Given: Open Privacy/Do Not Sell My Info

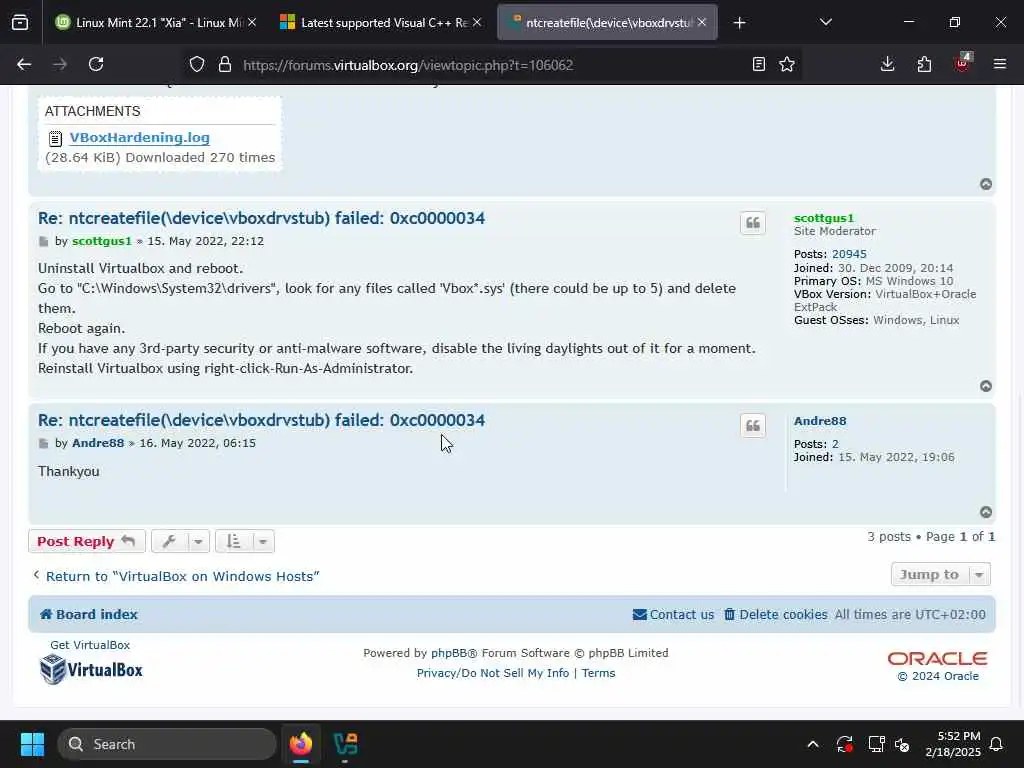Looking at the screenshot, I should click(493, 673).
